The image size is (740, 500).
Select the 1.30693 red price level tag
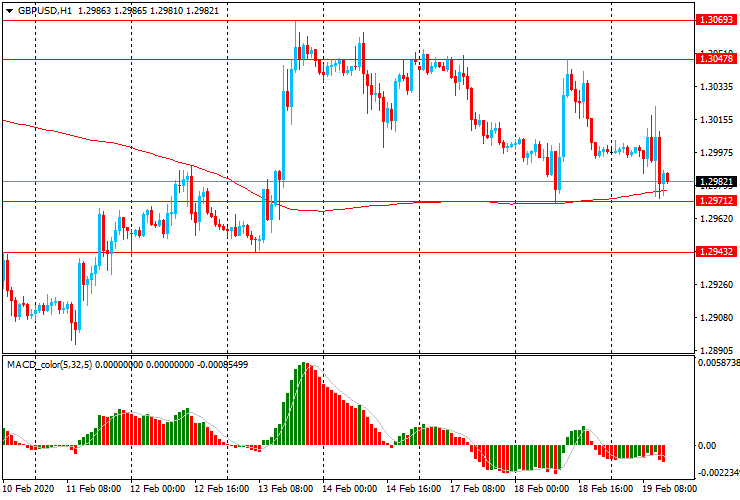point(717,19)
